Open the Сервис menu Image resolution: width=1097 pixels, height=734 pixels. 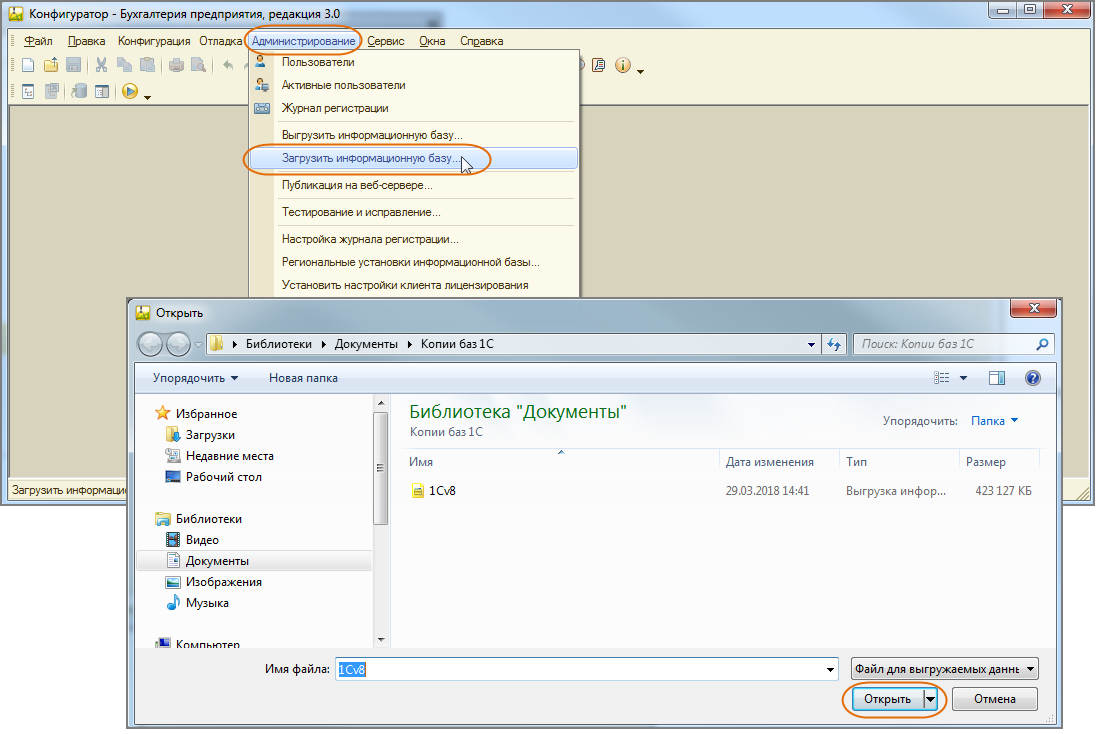point(385,41)
